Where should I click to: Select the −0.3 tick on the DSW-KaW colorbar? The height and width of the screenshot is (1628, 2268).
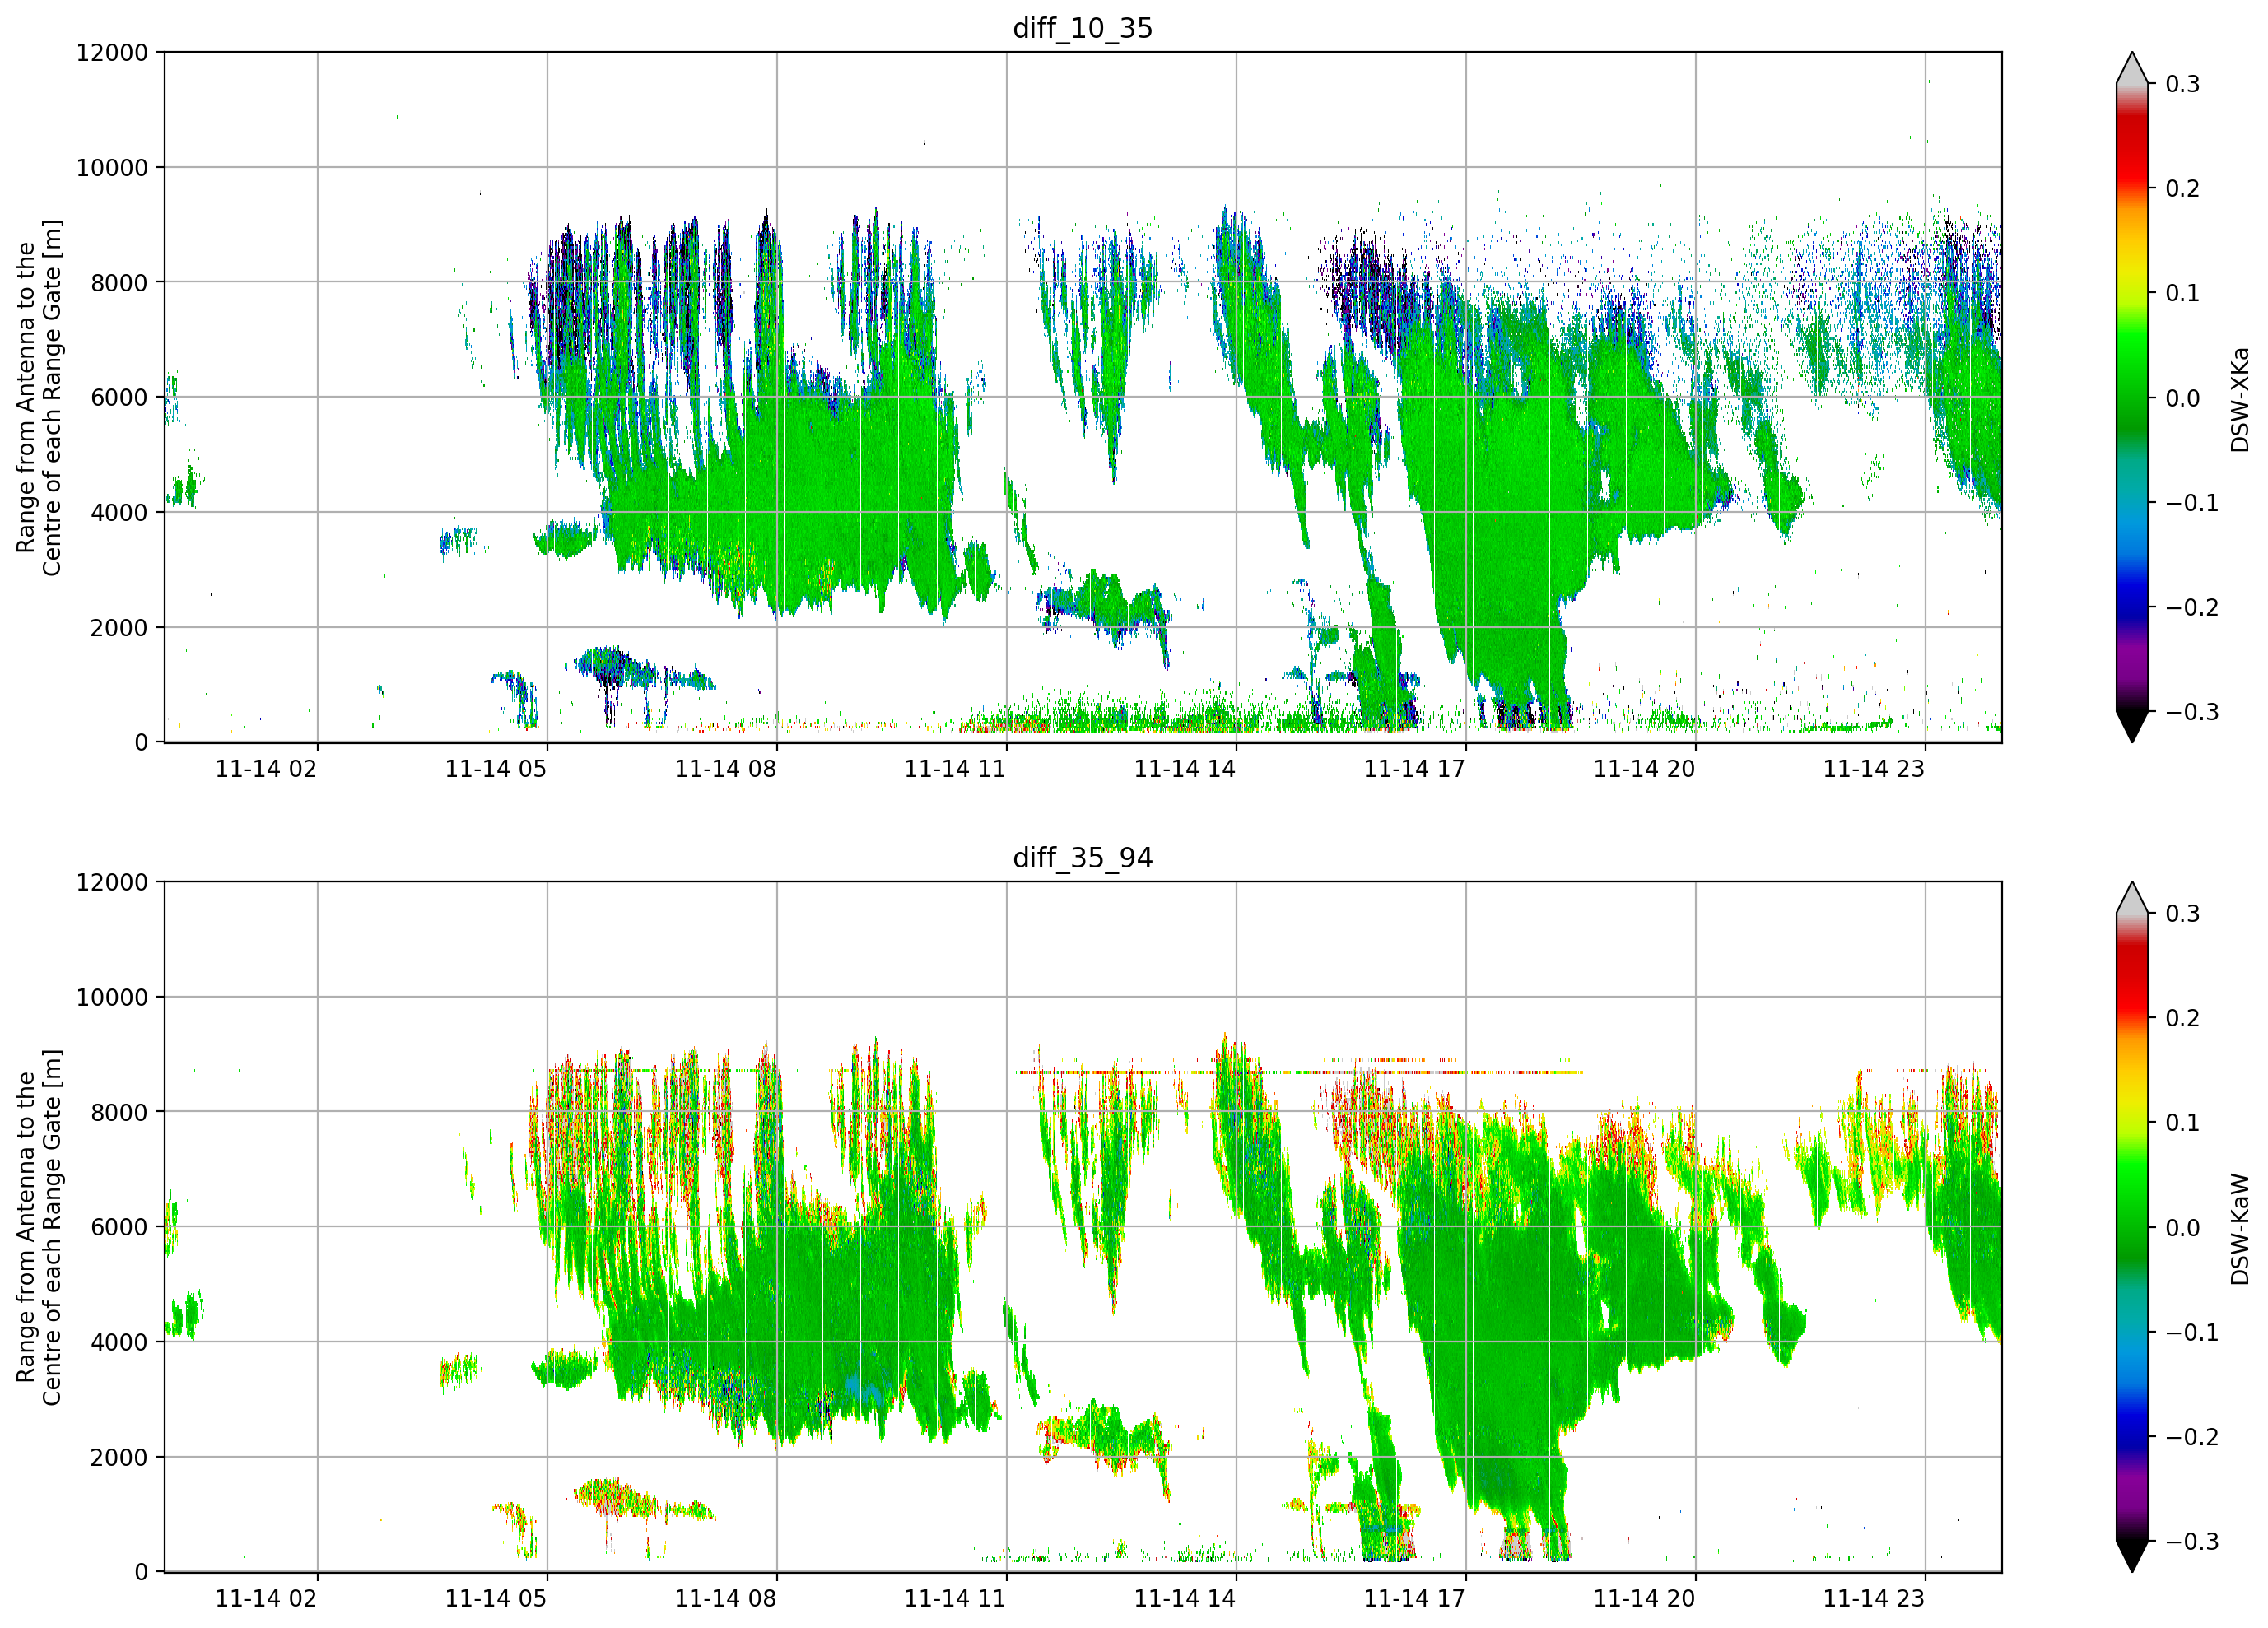point(2192,1542)
